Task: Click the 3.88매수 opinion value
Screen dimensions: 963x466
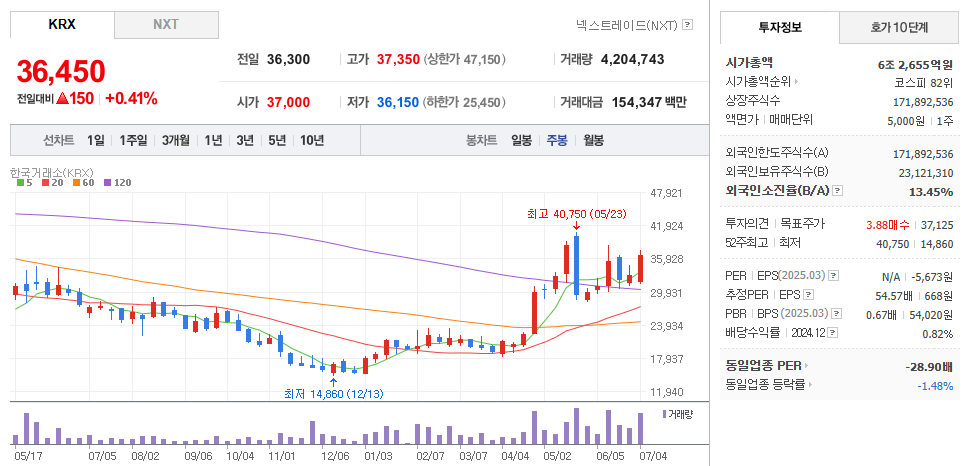Action: coord(888,225)
